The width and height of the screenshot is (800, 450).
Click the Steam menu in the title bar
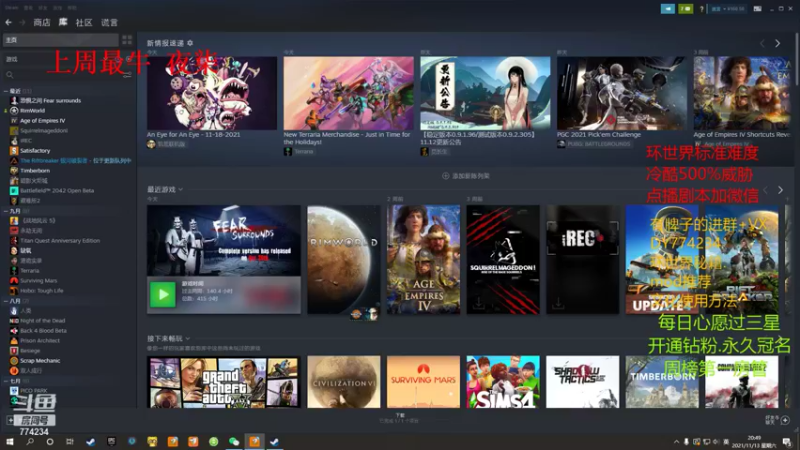pos(11,8)
